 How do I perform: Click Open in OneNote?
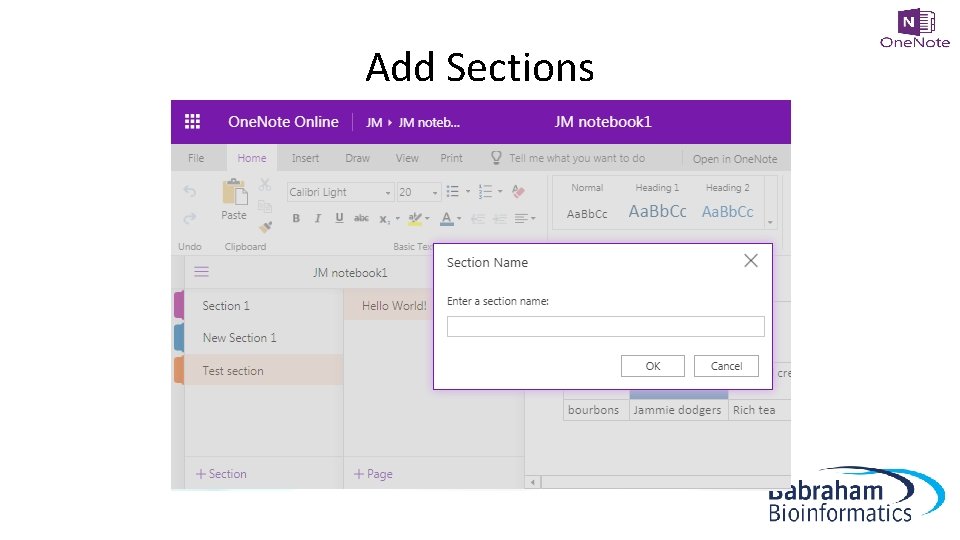[x=735, y=159]
